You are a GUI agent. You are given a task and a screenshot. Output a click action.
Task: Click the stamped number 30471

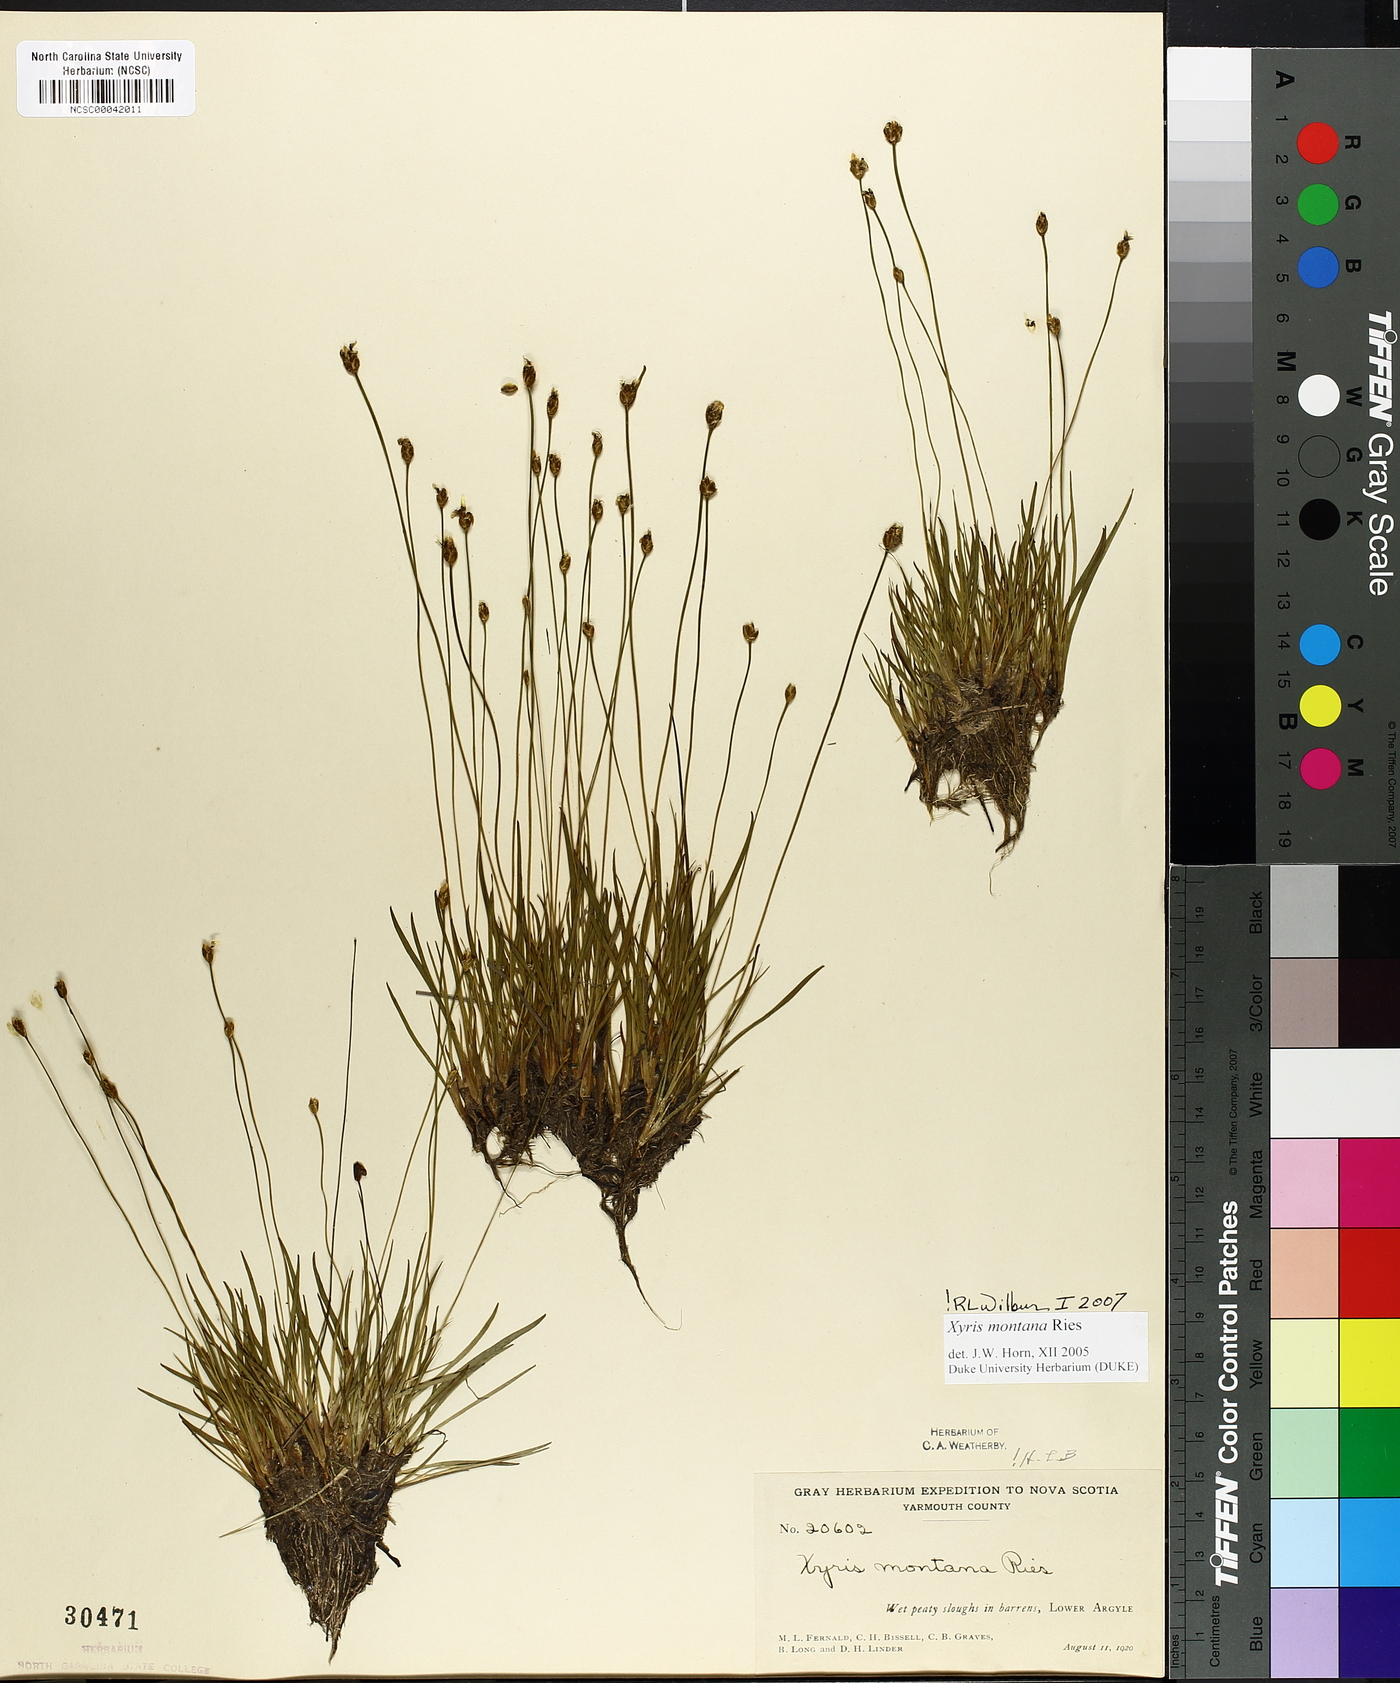pos(102,1616)
